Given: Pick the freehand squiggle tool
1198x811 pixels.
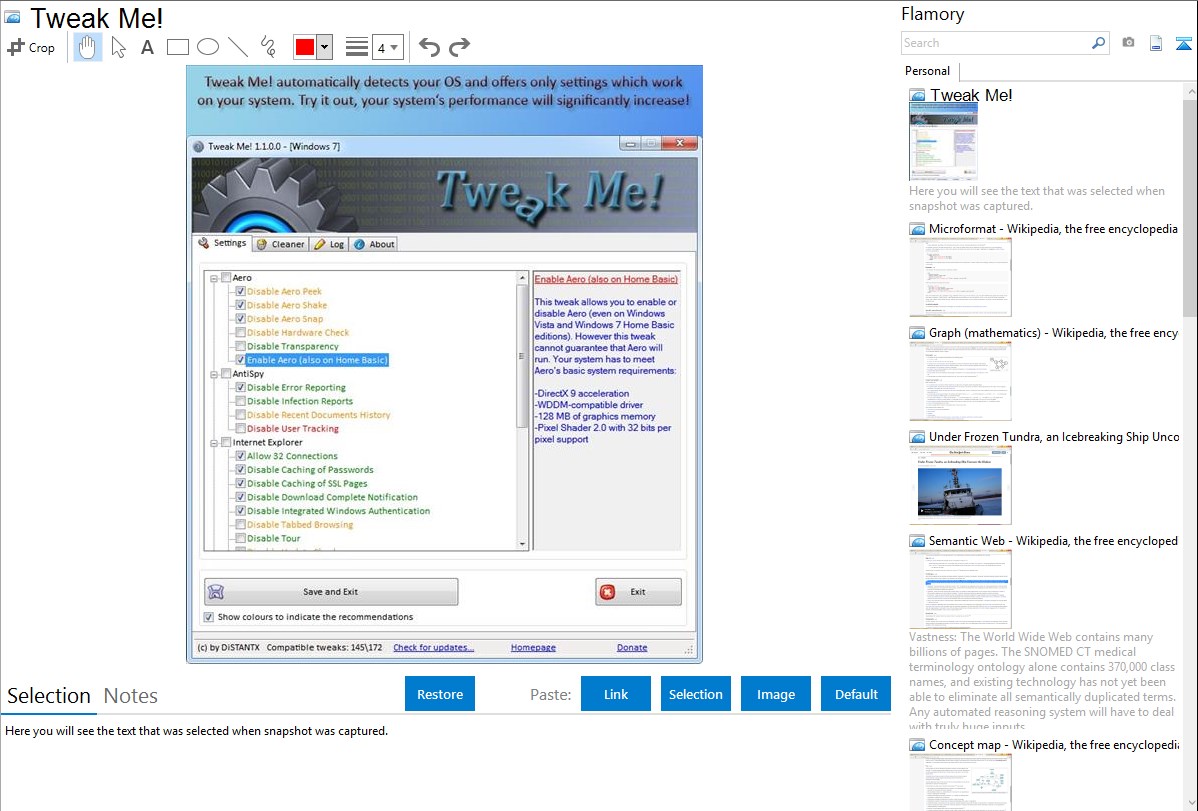Looking at the screenshot, I should (x=268, y=47).
